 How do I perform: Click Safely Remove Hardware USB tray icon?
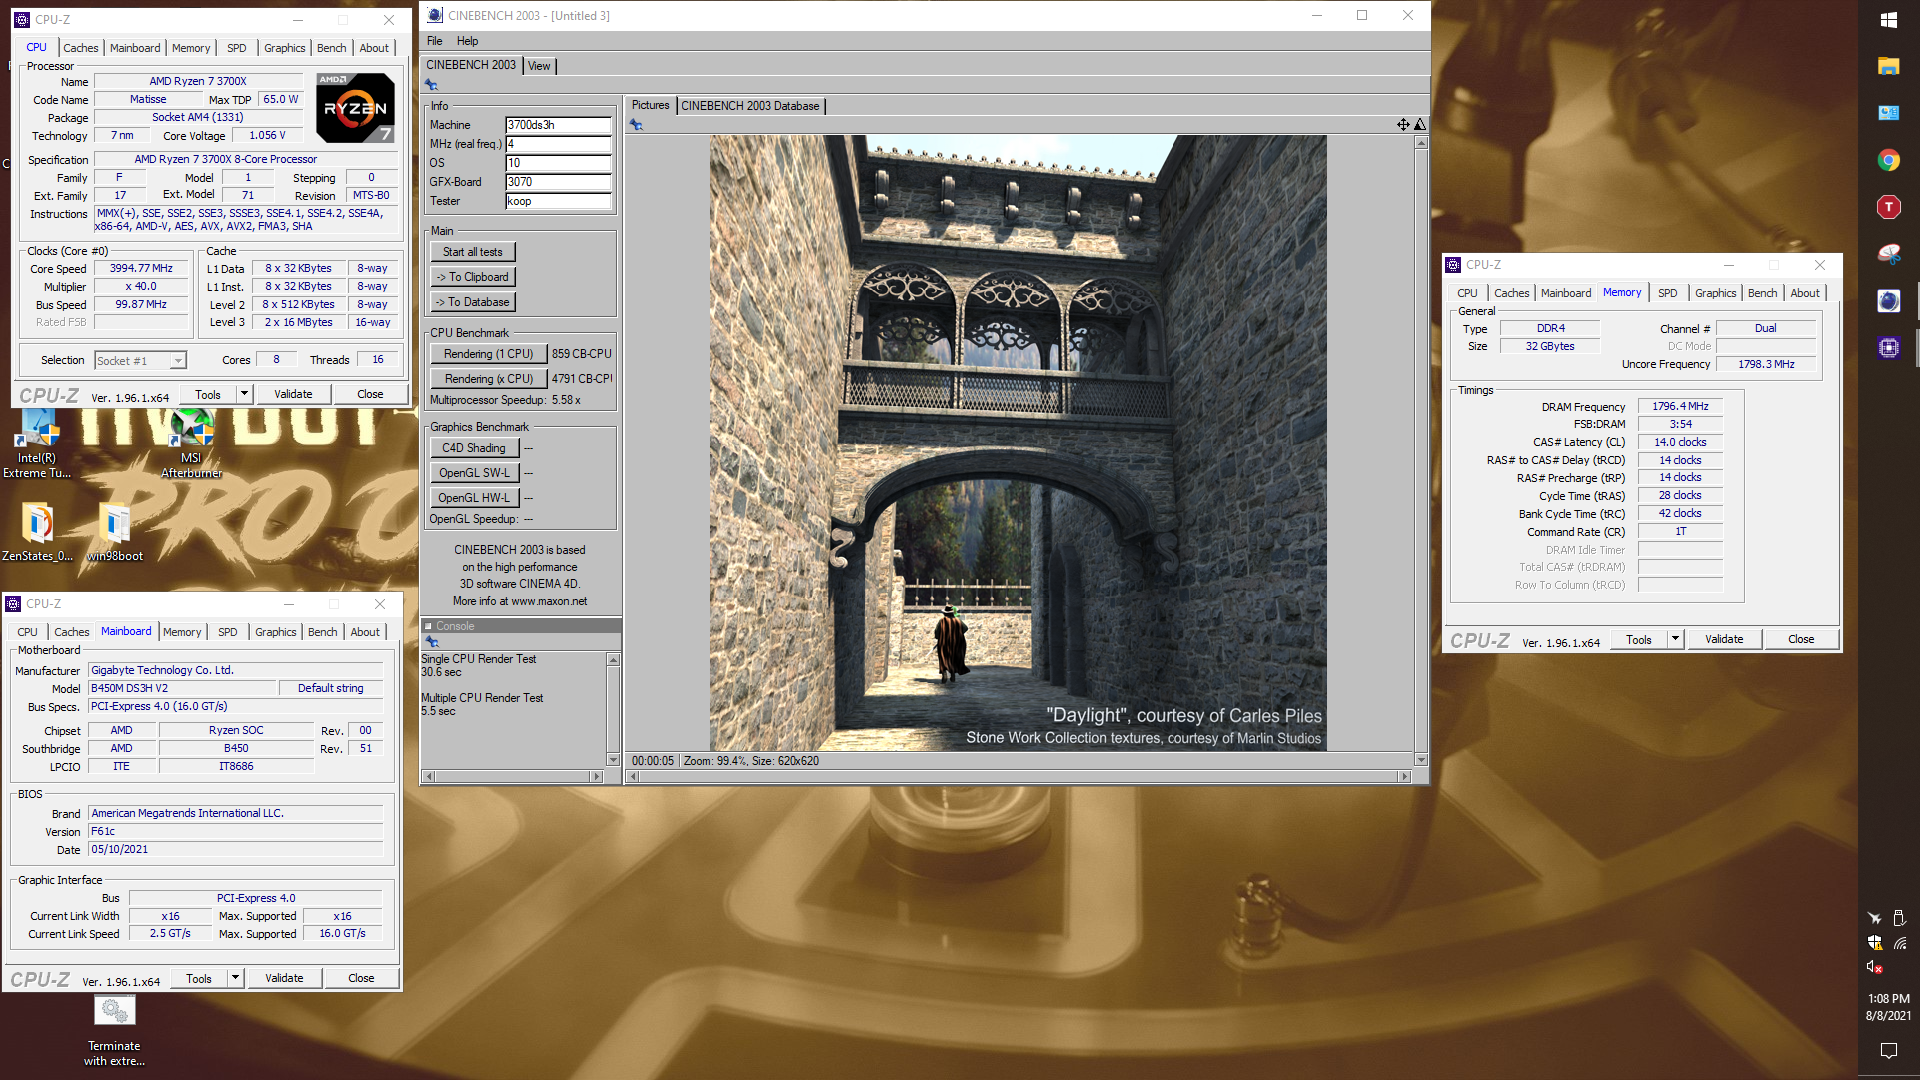[x=1900, y=917]
